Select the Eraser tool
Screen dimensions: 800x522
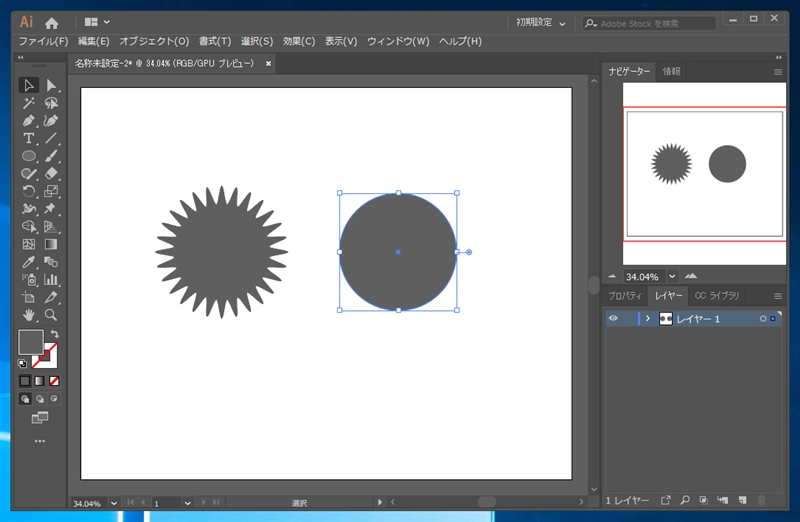pos(51,173)
